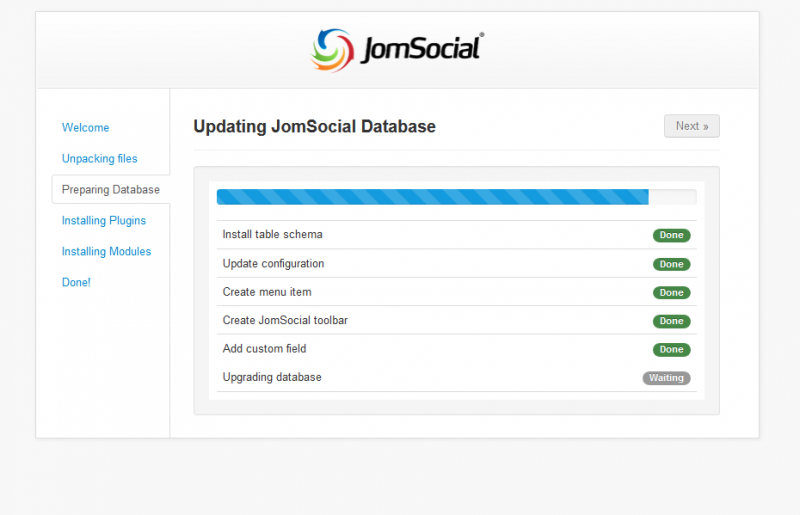Open the Installing Modules step
Screen dimensions: 800x515
click(106, 252)
